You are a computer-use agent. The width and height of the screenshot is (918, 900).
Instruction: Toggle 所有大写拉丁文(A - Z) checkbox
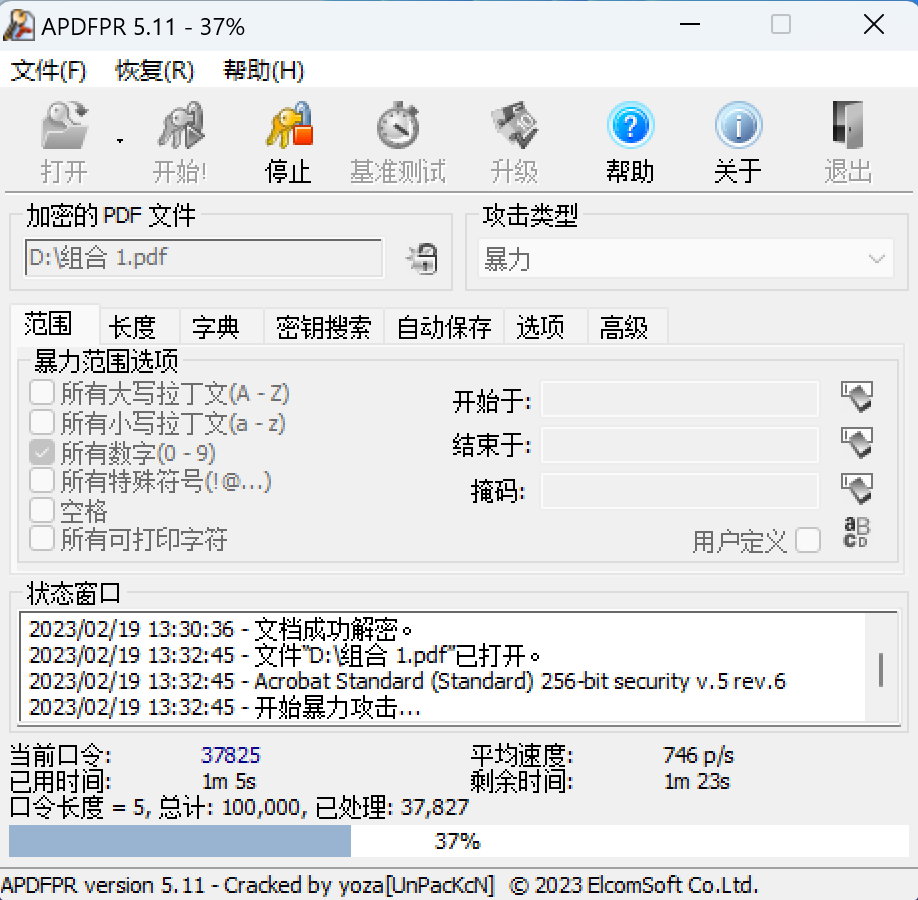pyautogui.click(x=42, y=393)
